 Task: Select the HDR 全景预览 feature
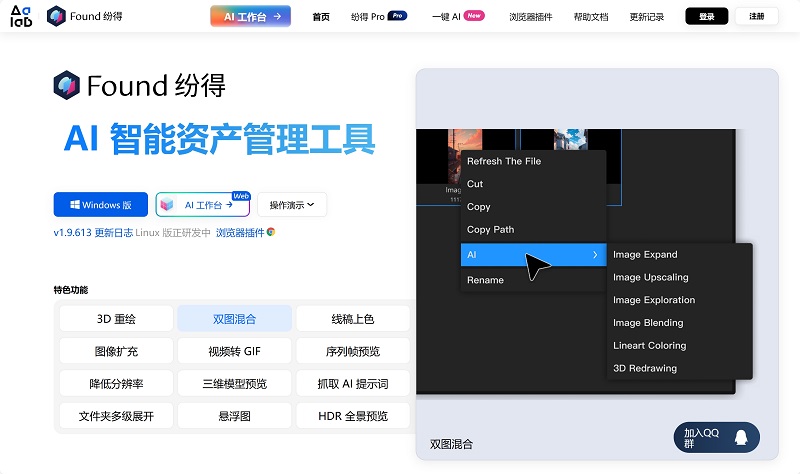(x=353, y=416)
